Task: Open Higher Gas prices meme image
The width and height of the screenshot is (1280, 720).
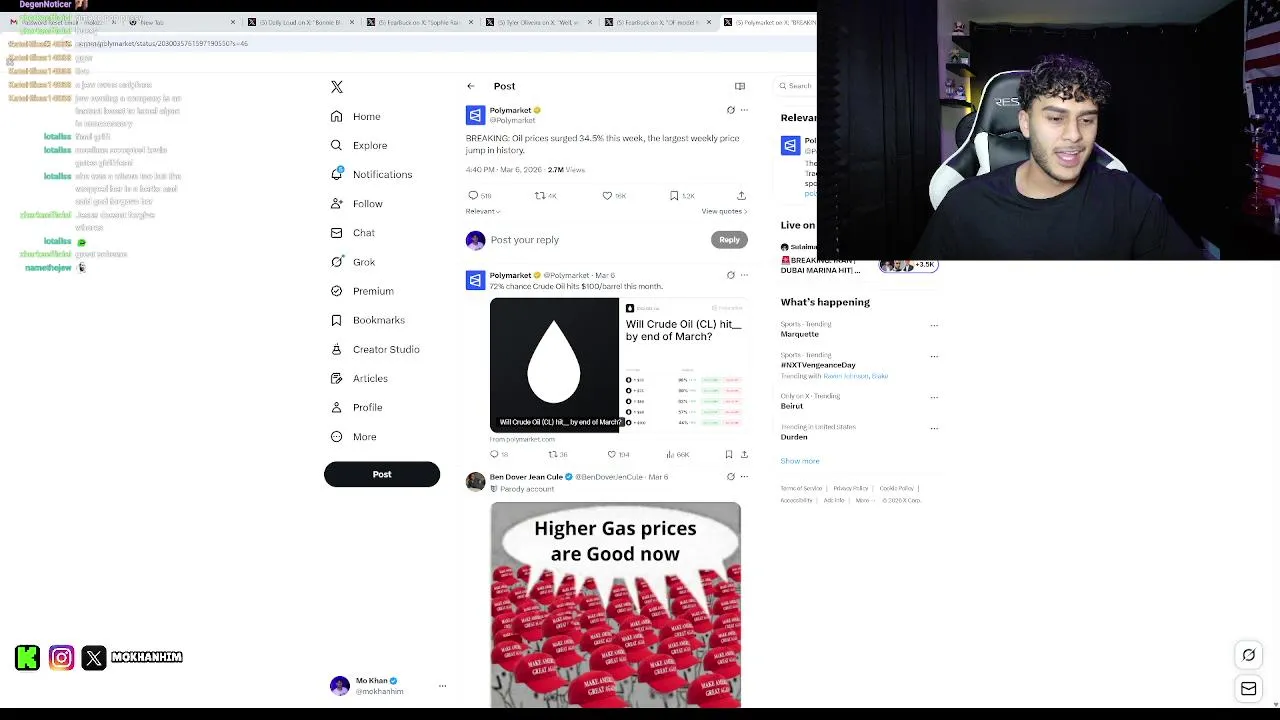Action: tap(616, 605)
